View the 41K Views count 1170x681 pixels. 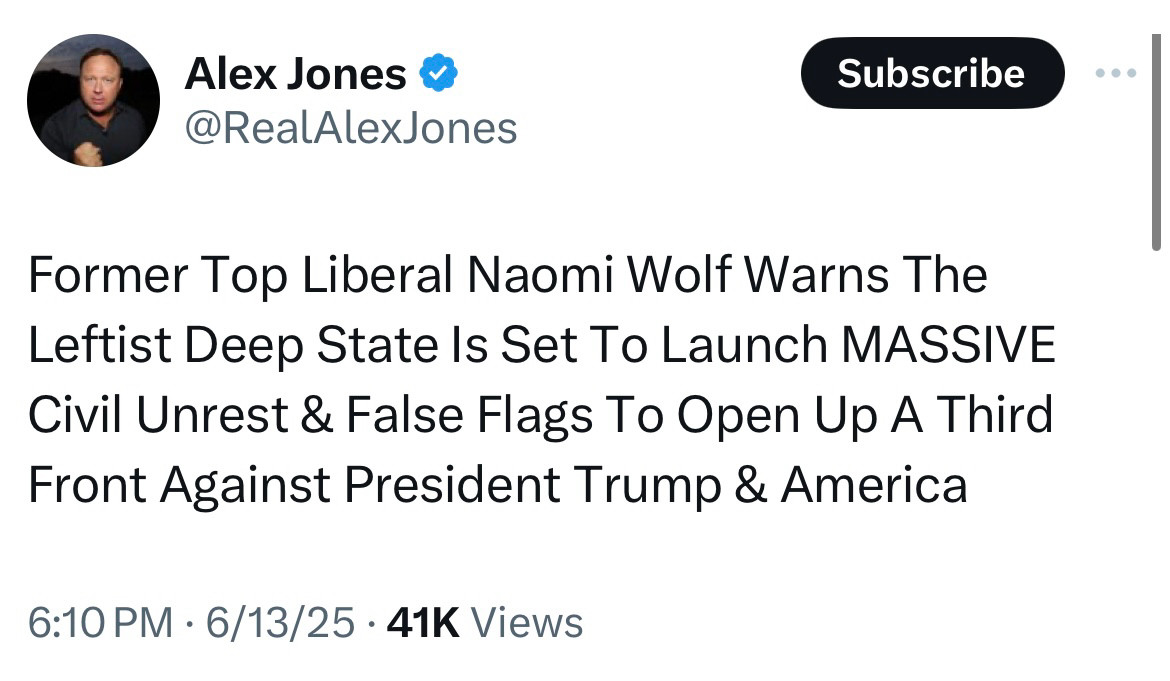pyautogui.click(x=485, y=623)
